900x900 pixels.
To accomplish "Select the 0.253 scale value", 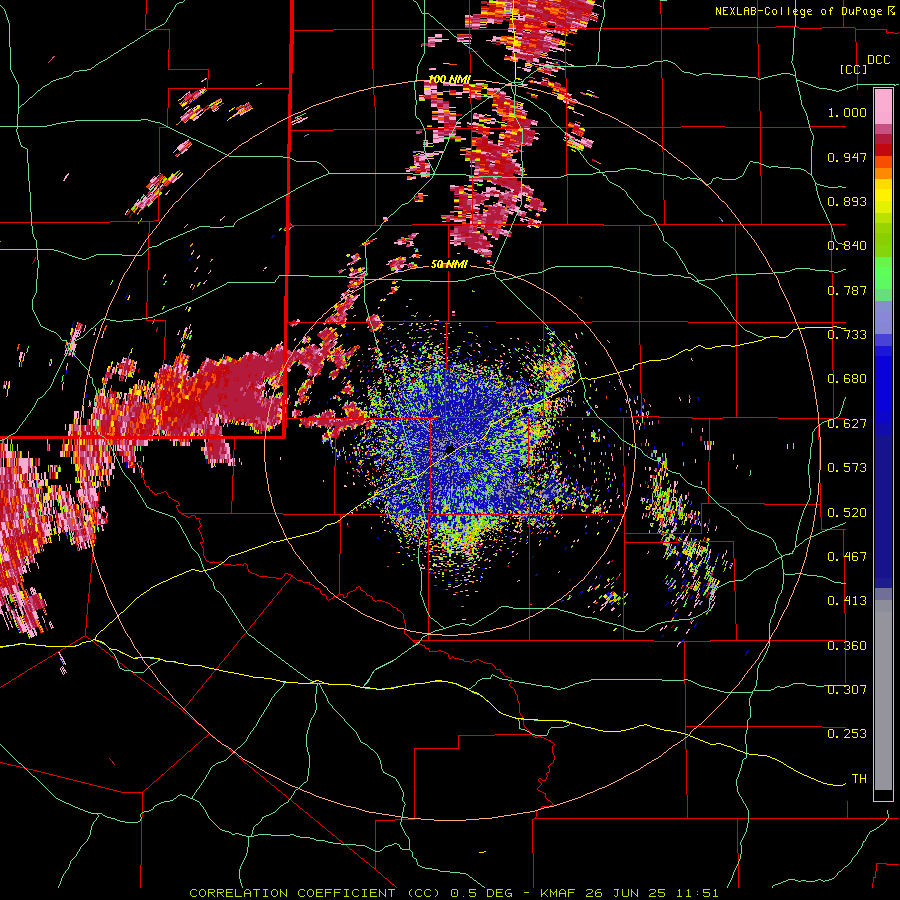I will click(847, 734).
